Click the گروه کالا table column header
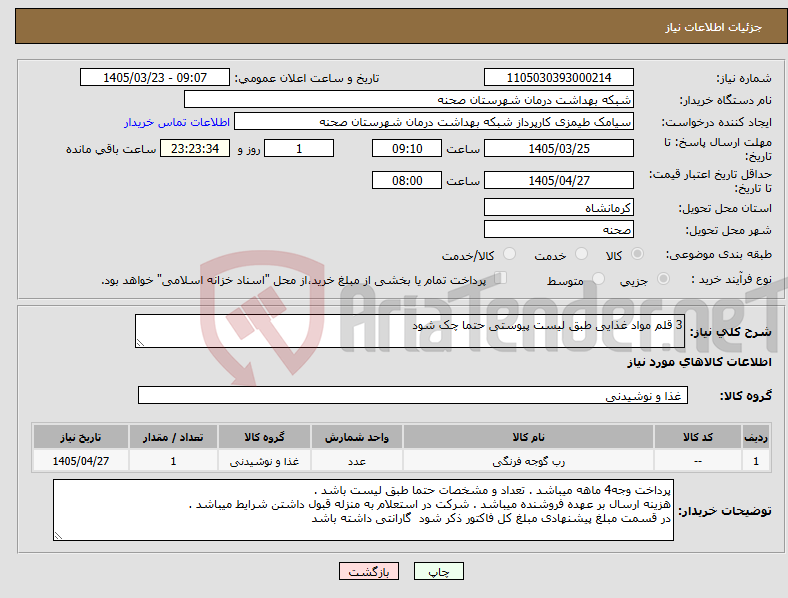The height and width of the screenshot is (598, 788). [264, 437]
